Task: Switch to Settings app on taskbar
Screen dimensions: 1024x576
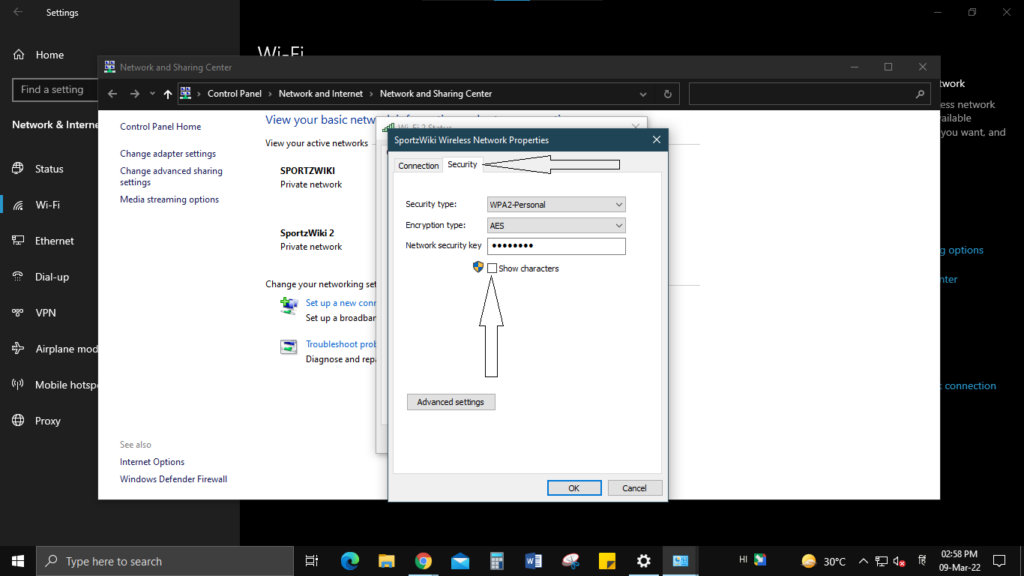Action: (643, 561)
